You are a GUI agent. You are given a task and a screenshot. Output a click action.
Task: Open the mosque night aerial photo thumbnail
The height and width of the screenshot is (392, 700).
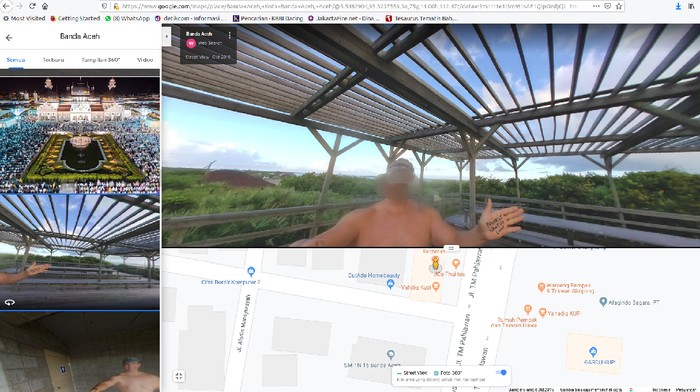coord(80,134)
